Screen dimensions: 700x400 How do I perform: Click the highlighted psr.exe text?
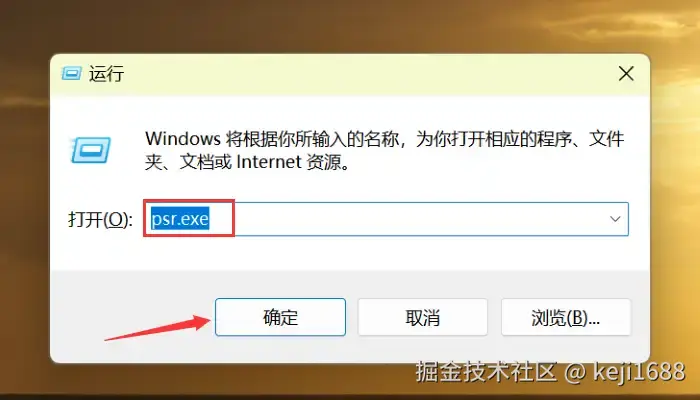point(180,219)
